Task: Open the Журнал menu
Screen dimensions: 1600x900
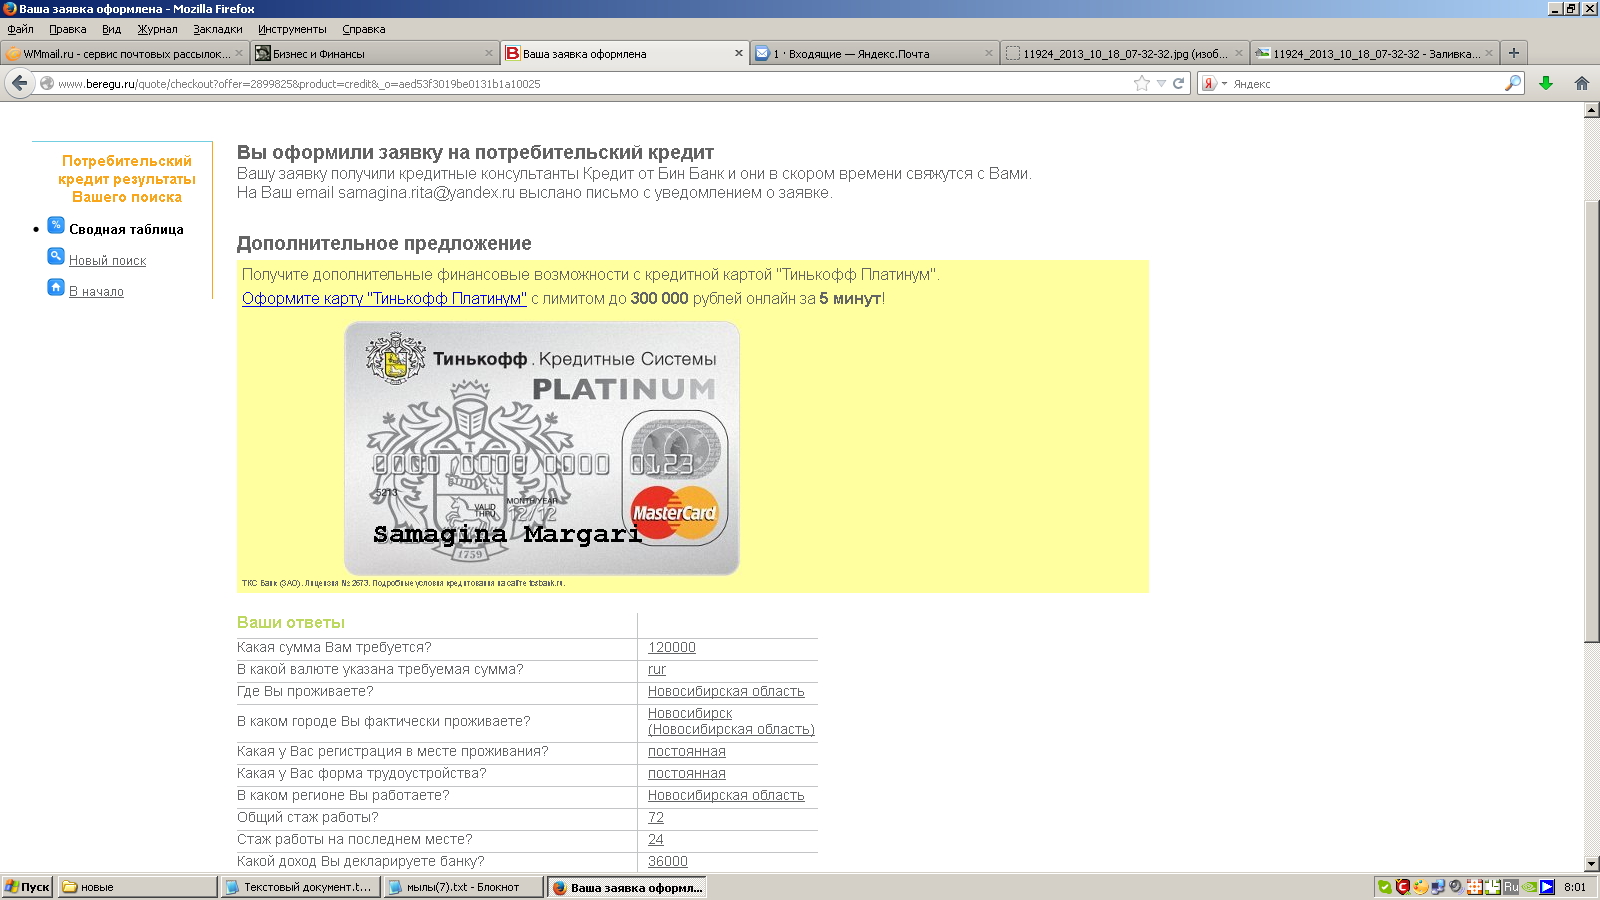Action: pyautogui.click(x=157, y=29)
